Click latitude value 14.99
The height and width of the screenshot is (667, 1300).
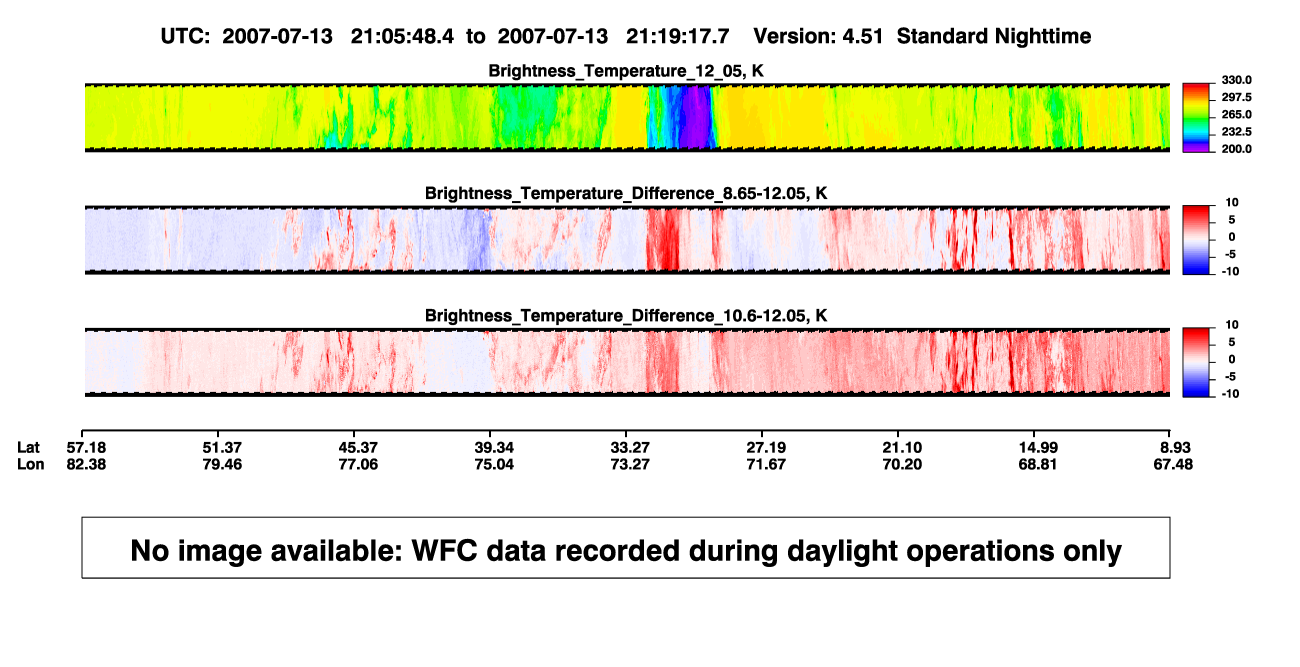tap(1039, 447)
